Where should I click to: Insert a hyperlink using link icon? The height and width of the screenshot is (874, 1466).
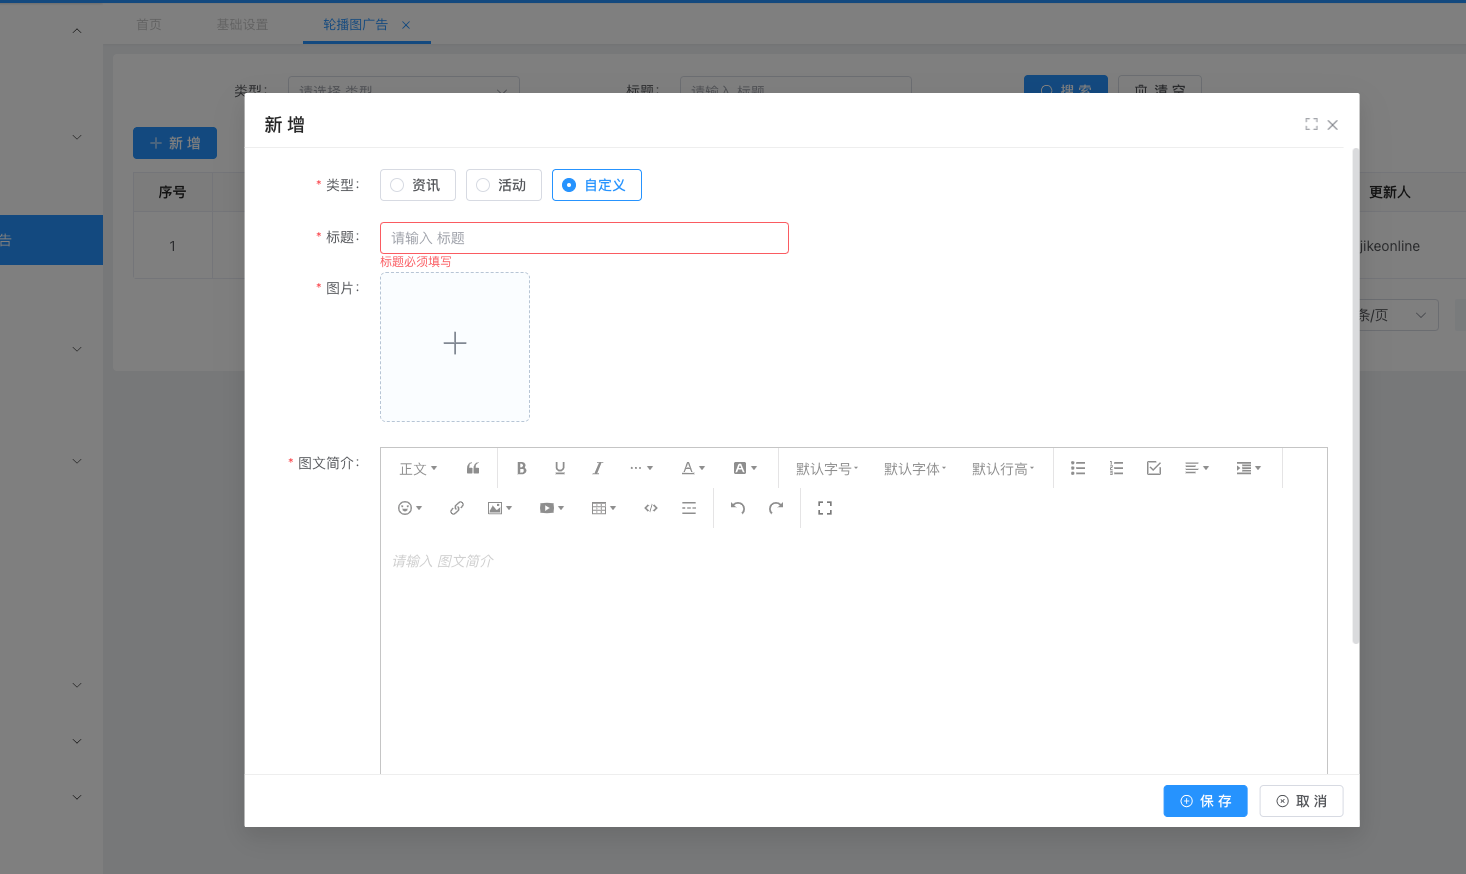pyautogui.click(x=457, y=508)
